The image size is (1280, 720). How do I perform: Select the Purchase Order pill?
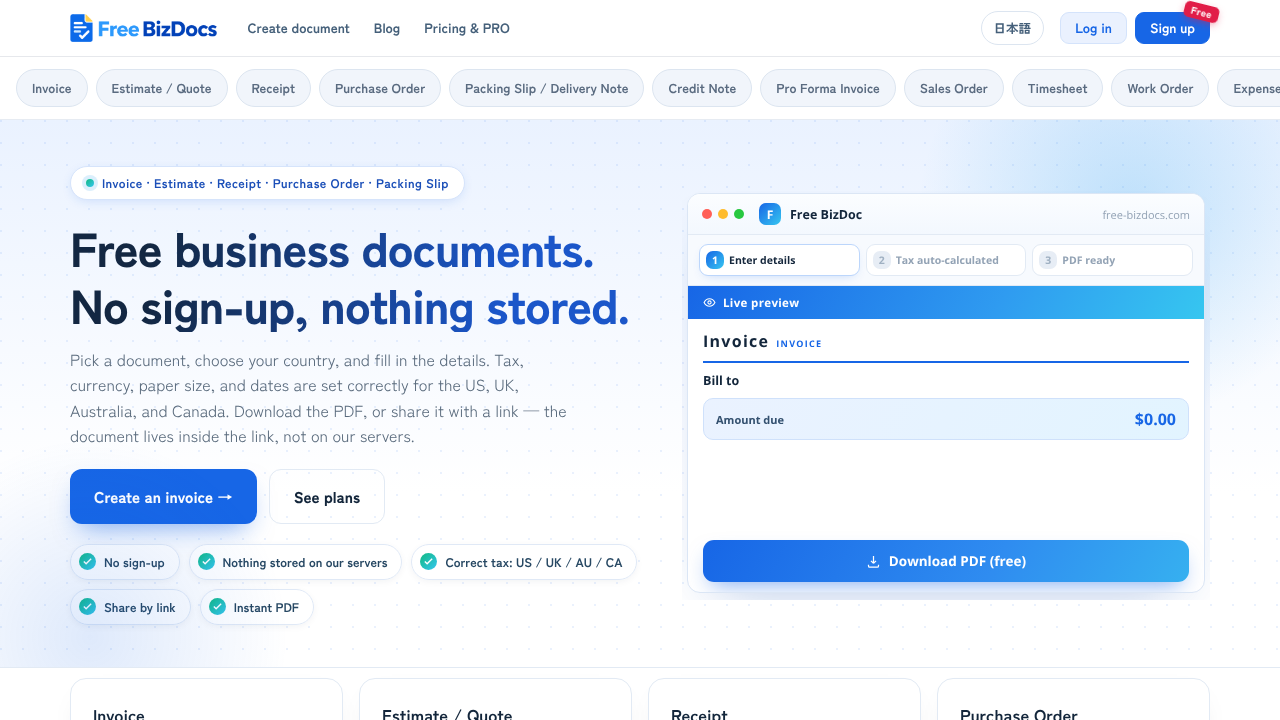pos(380,88)
